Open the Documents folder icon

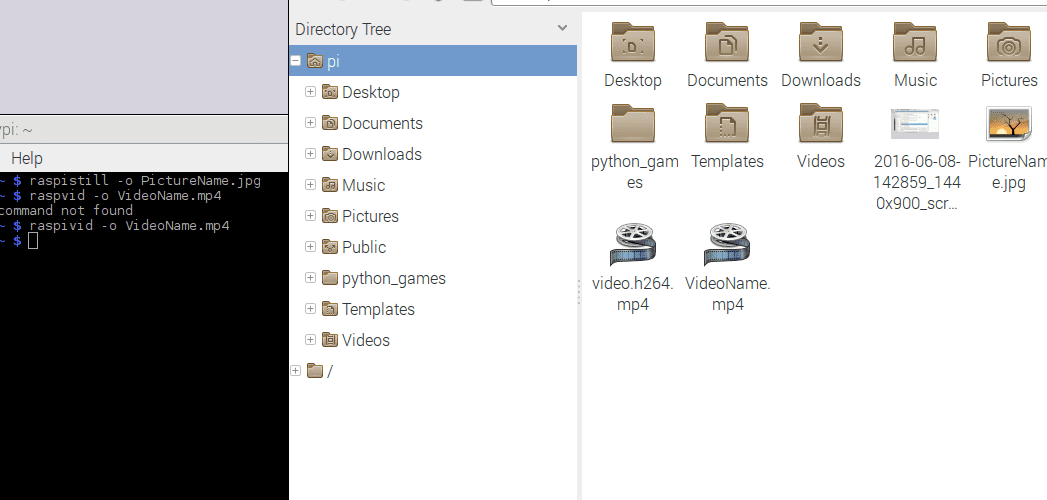point(727,44)
